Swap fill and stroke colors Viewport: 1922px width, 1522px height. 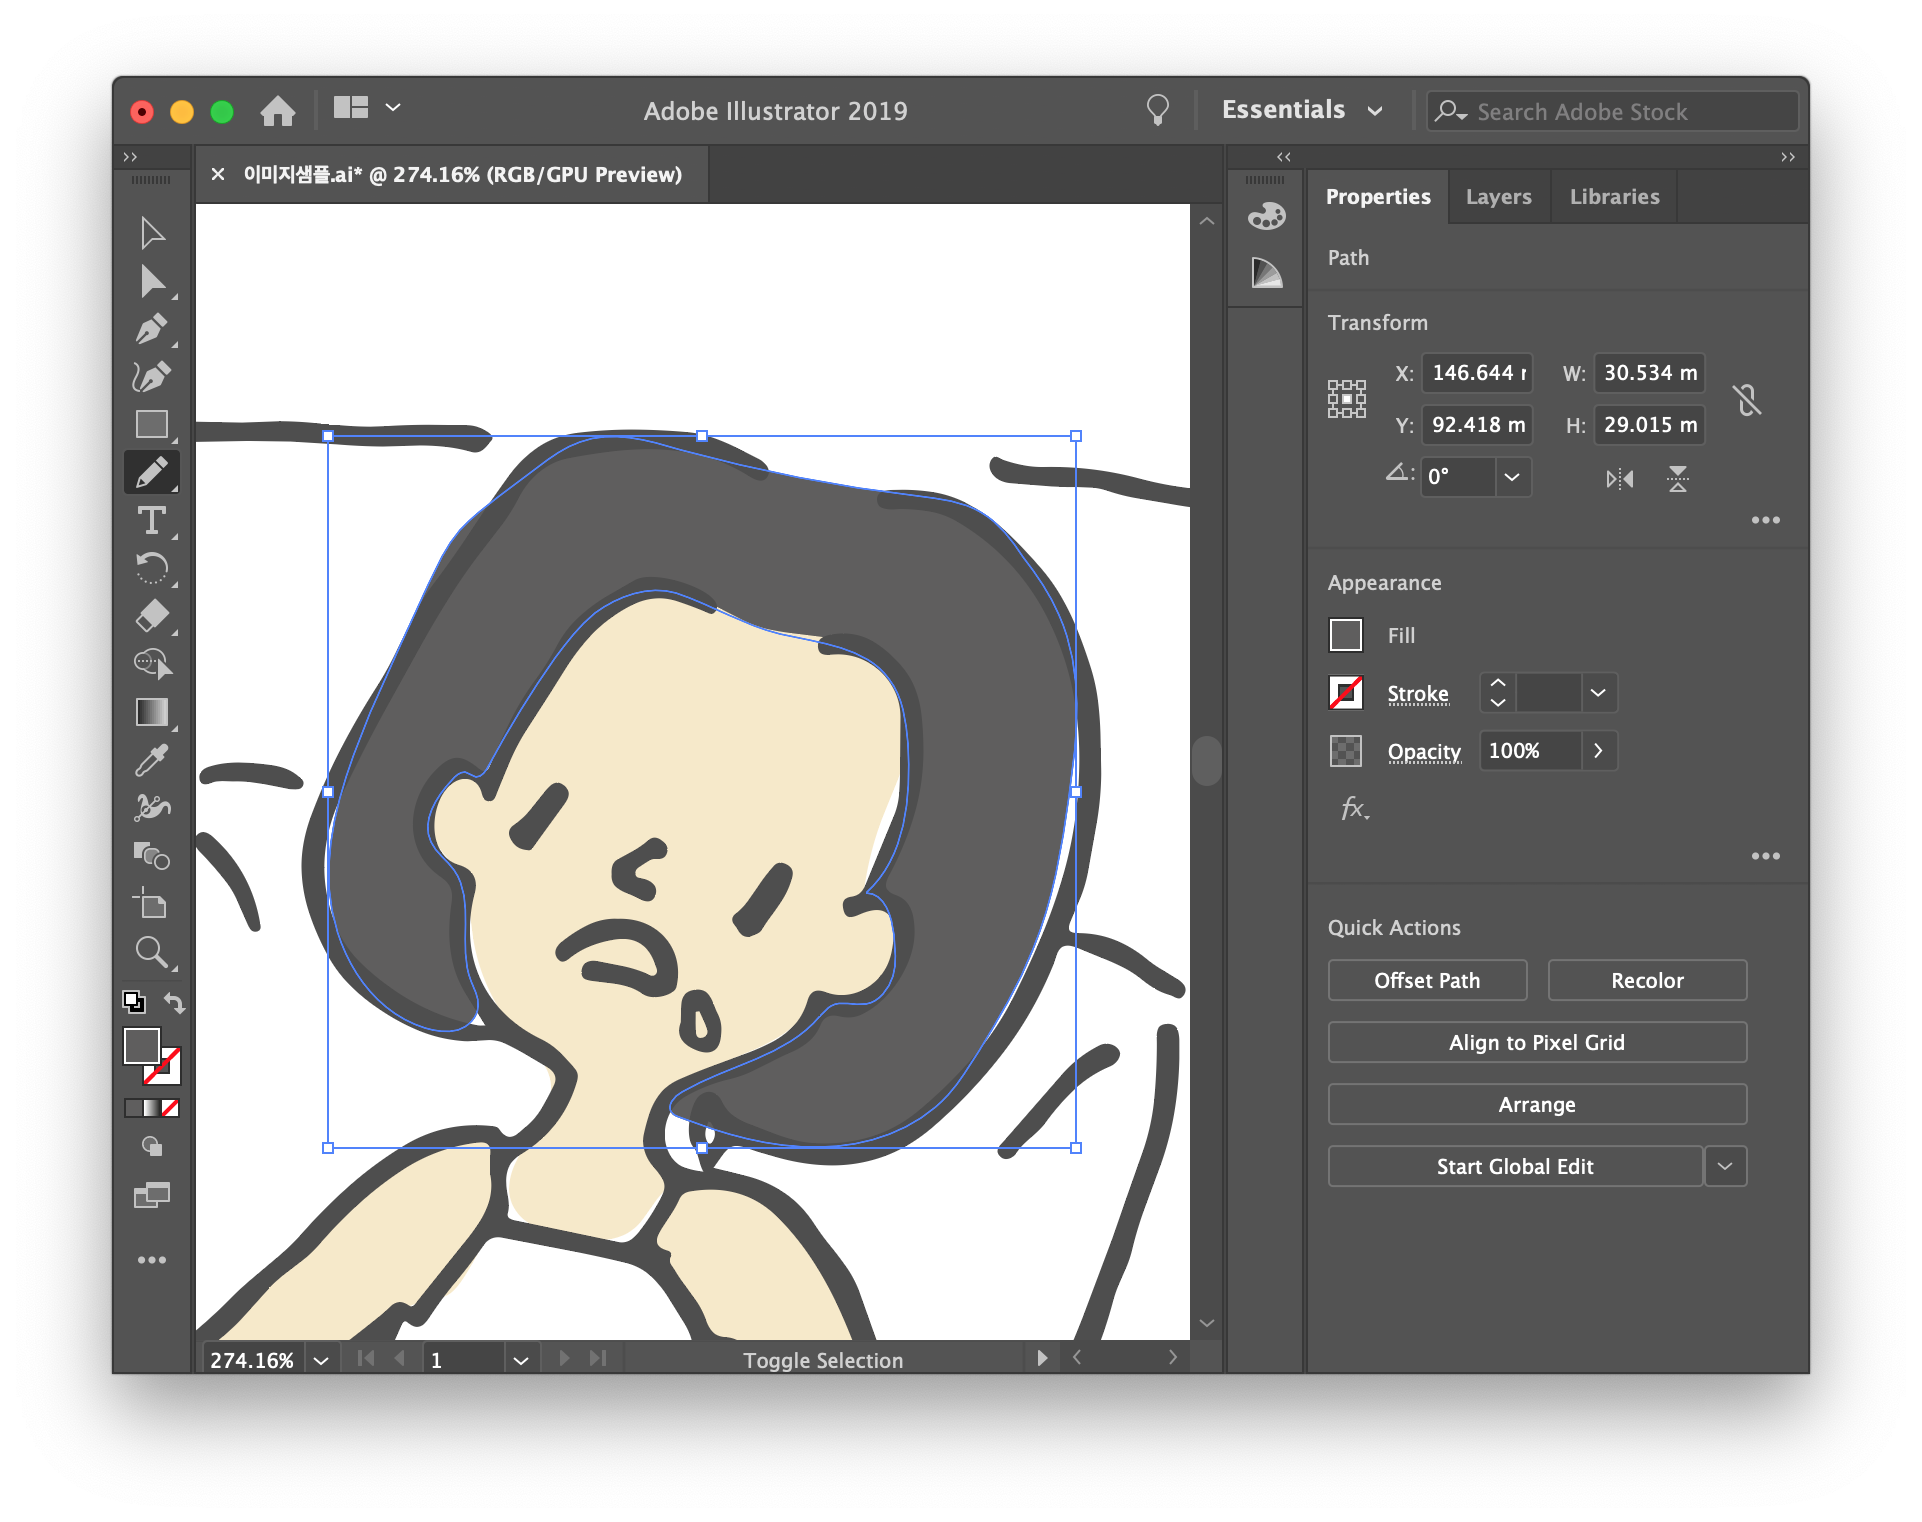175,1002
